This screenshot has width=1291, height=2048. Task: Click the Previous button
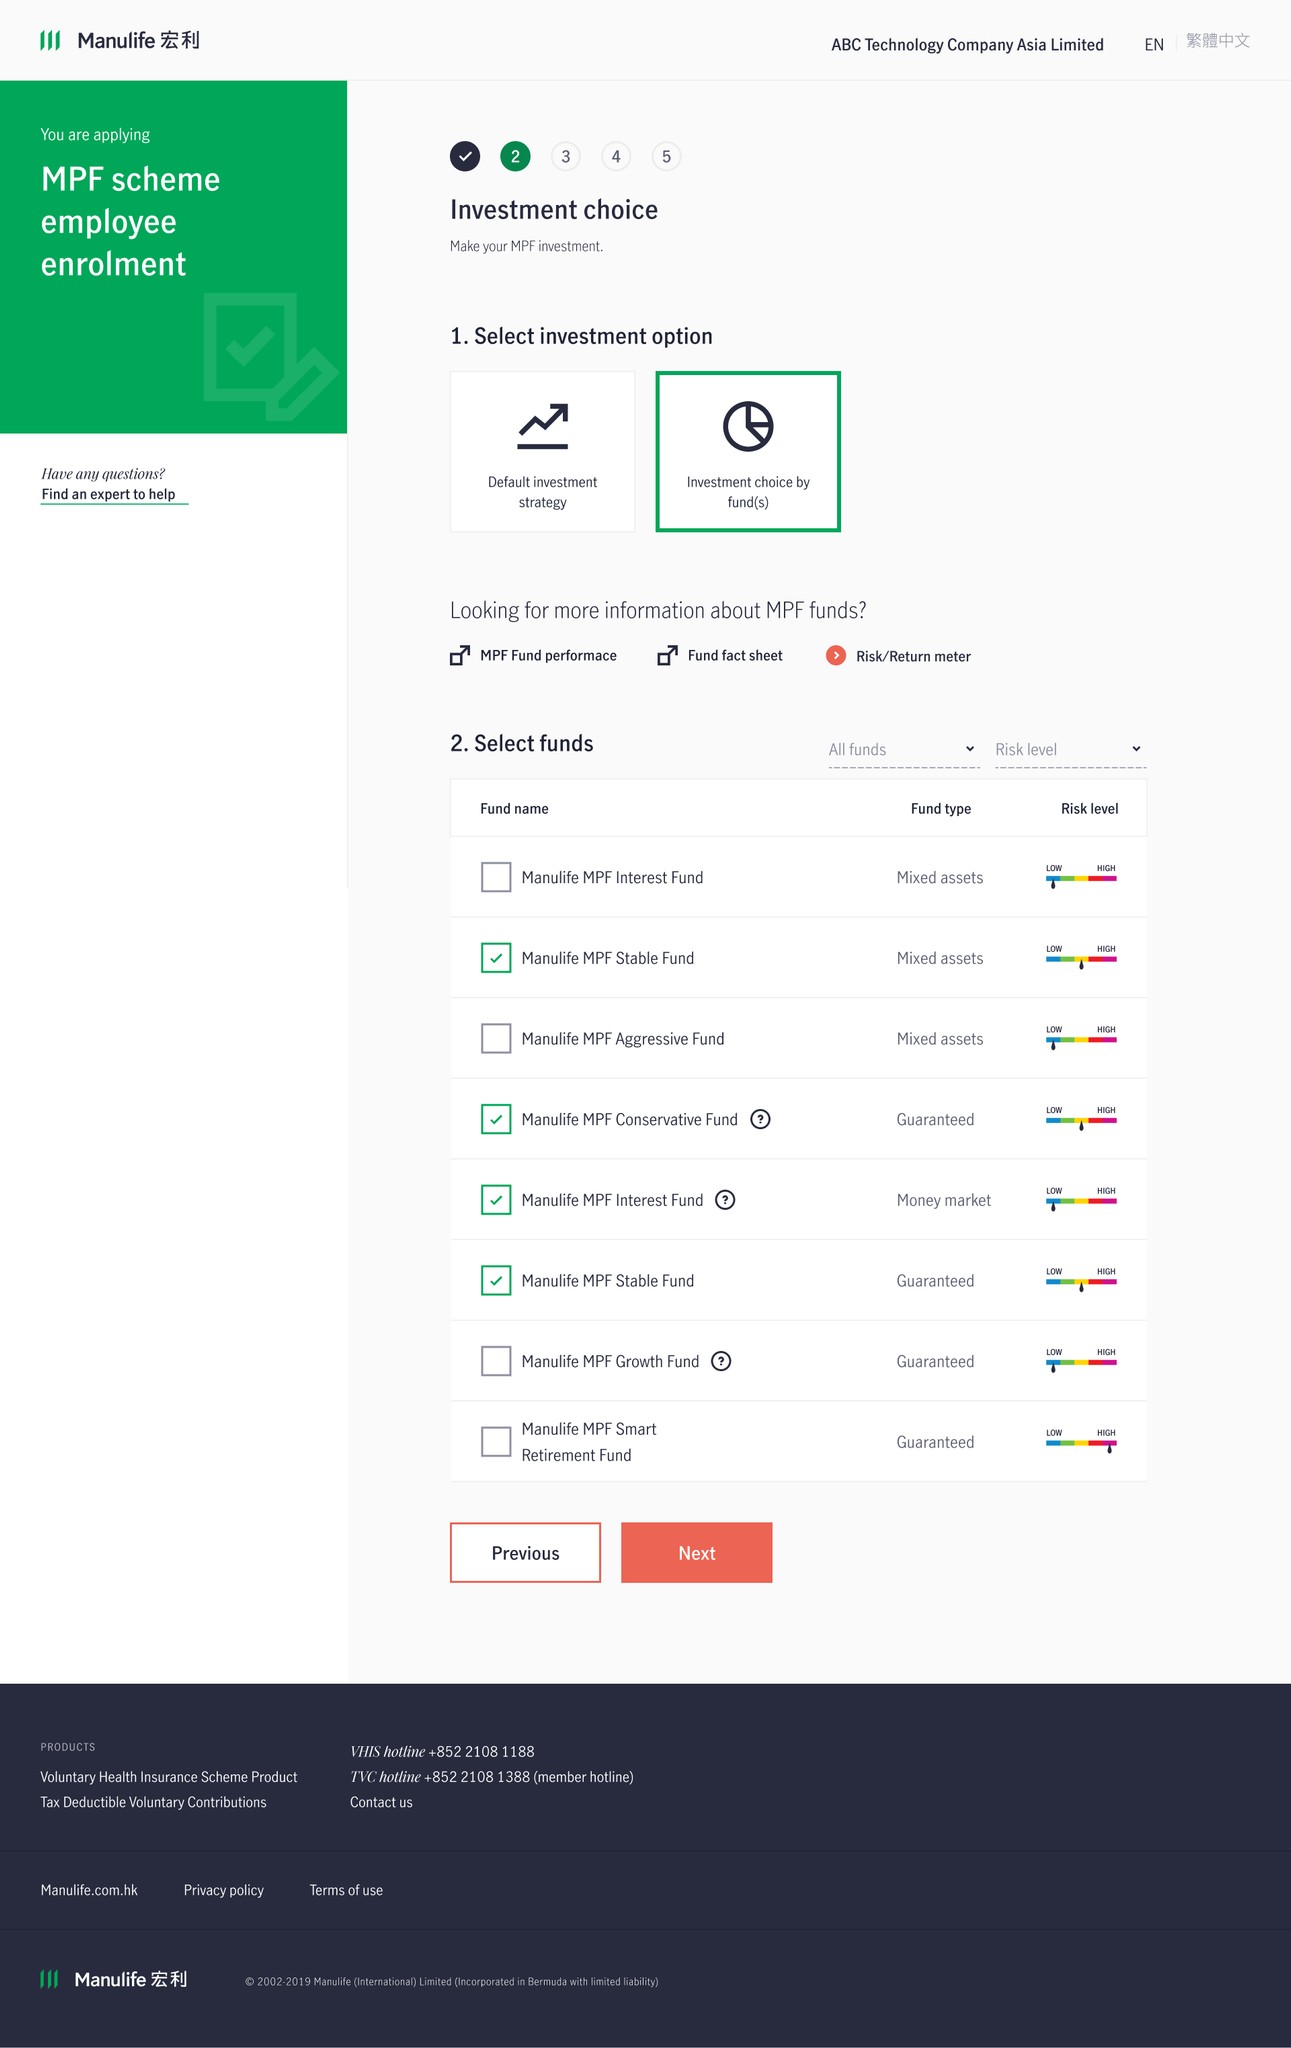pos(525,1552)
